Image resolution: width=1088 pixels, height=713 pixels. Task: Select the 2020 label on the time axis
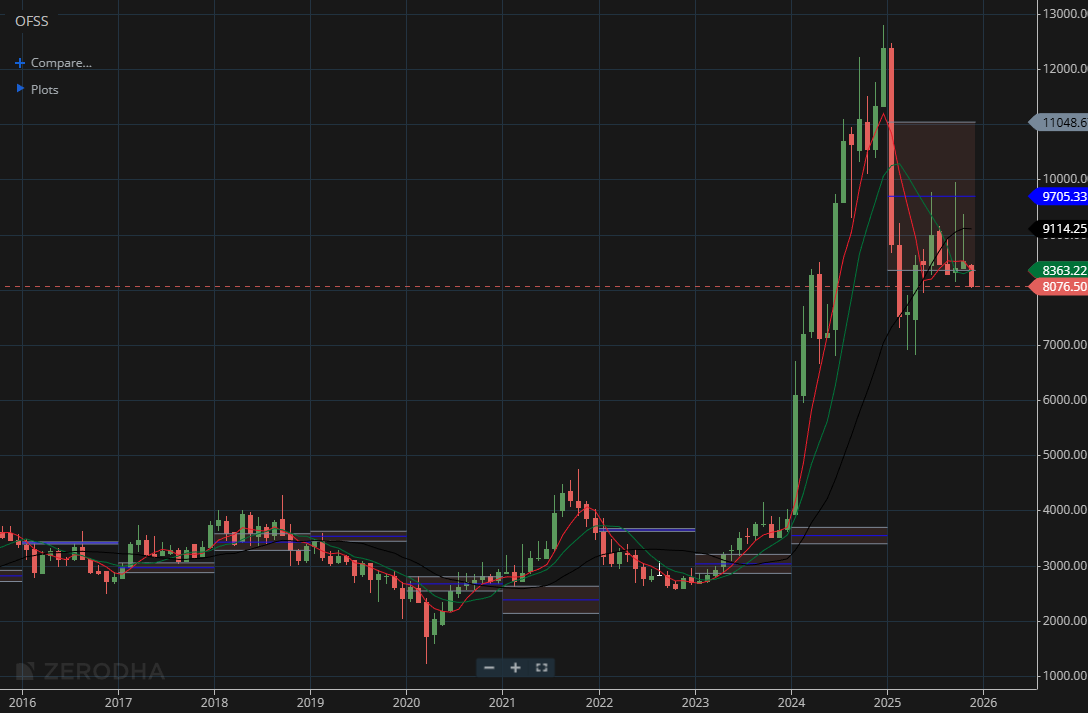click(x=406, y=700)
